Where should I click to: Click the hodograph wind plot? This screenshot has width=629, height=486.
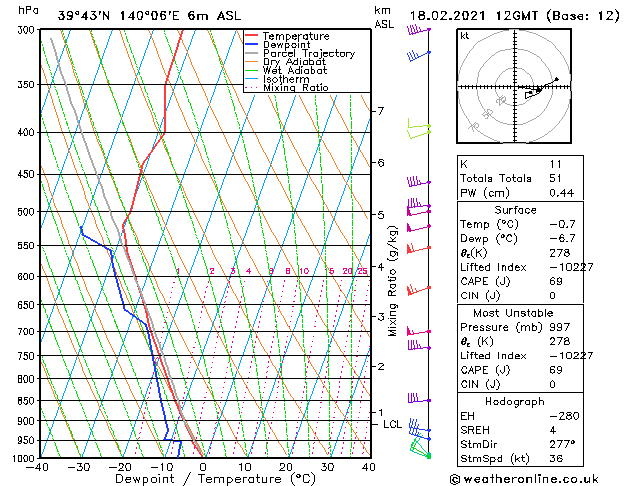[514, 86]
